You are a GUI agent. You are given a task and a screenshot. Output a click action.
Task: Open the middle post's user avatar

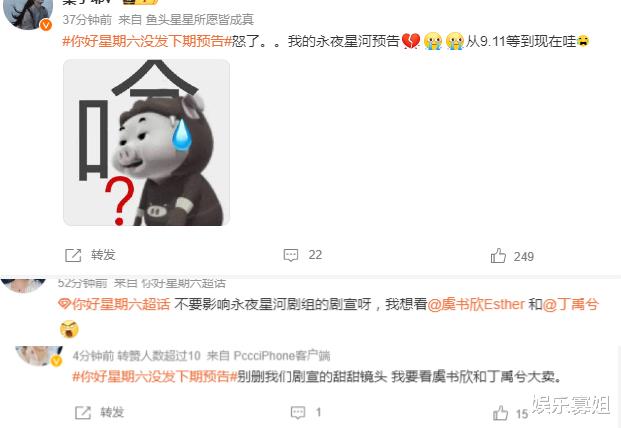pos(23,285)
